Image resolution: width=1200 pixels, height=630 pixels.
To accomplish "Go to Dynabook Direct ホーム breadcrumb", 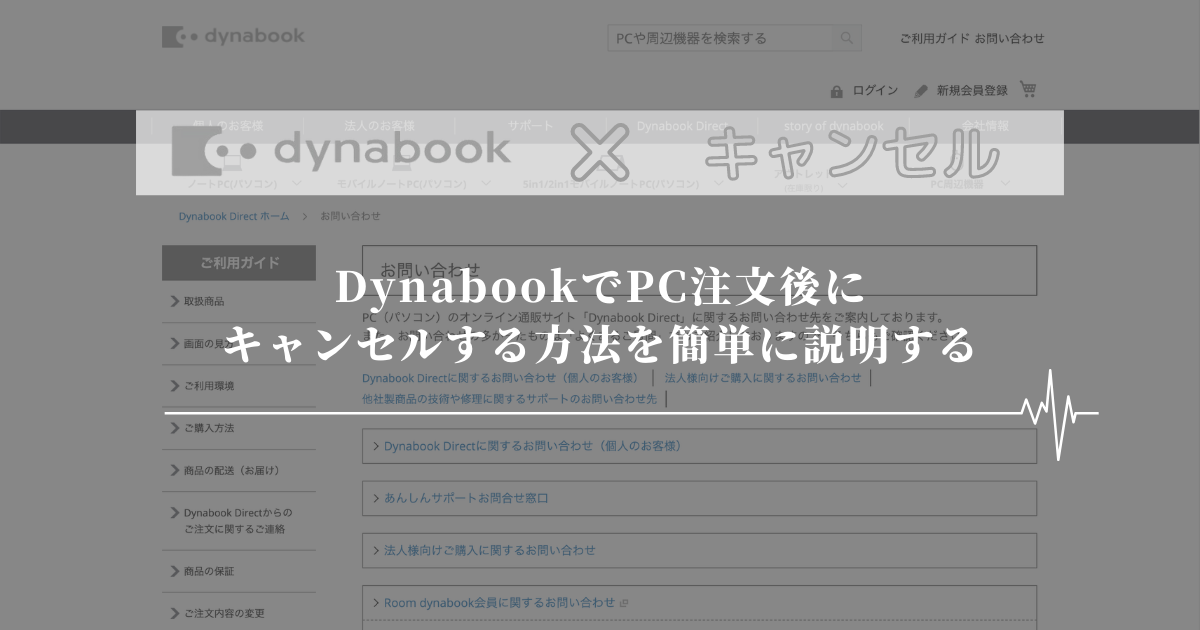I will (x=234, y=216).
